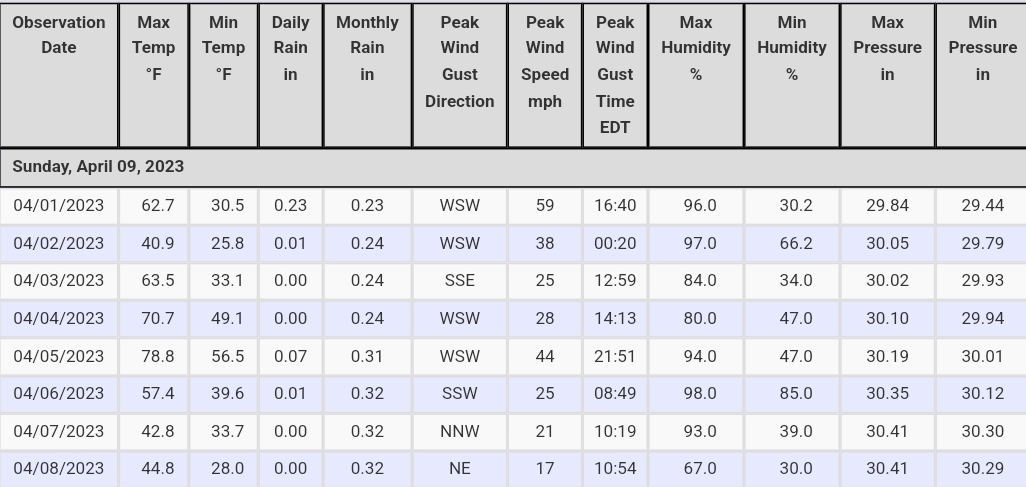The width and height of the screenshot is (1026, 487).
Task: Click the 04/05/2023 date cell
Action: [x=59, y=356]
